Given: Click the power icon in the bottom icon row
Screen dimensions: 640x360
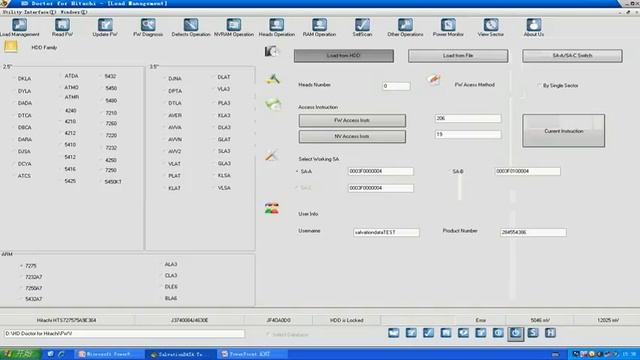Looking at the screenshot, I should click(516, 333).
